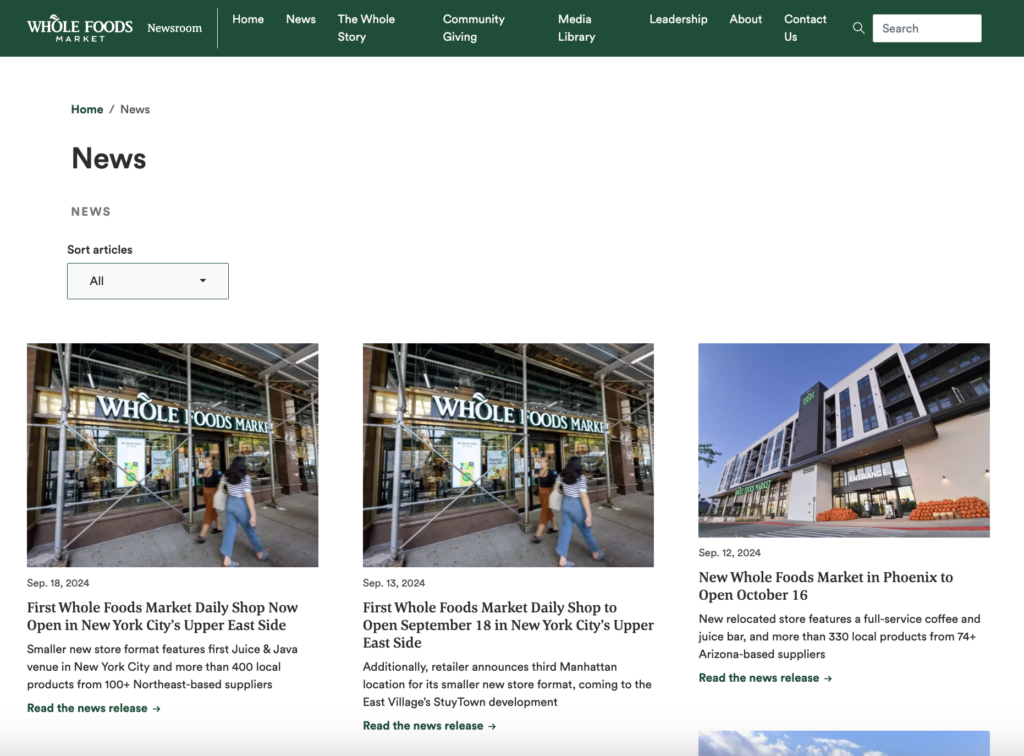The image size is (1024, 756).
Task: Open the Sep. 18 Daily Shop store photo
Action: tap(172, 455)
